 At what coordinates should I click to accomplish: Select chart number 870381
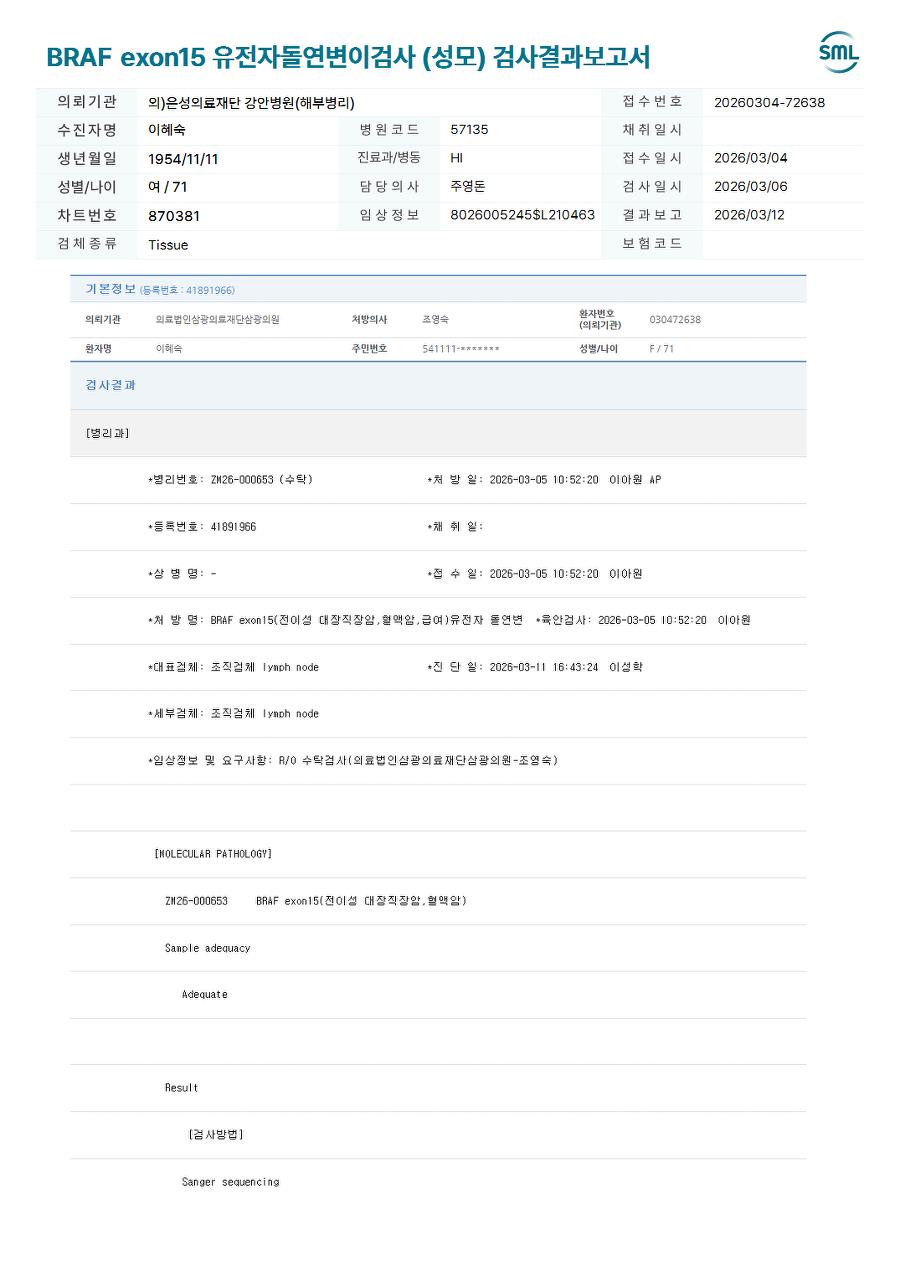coord(174,216)
